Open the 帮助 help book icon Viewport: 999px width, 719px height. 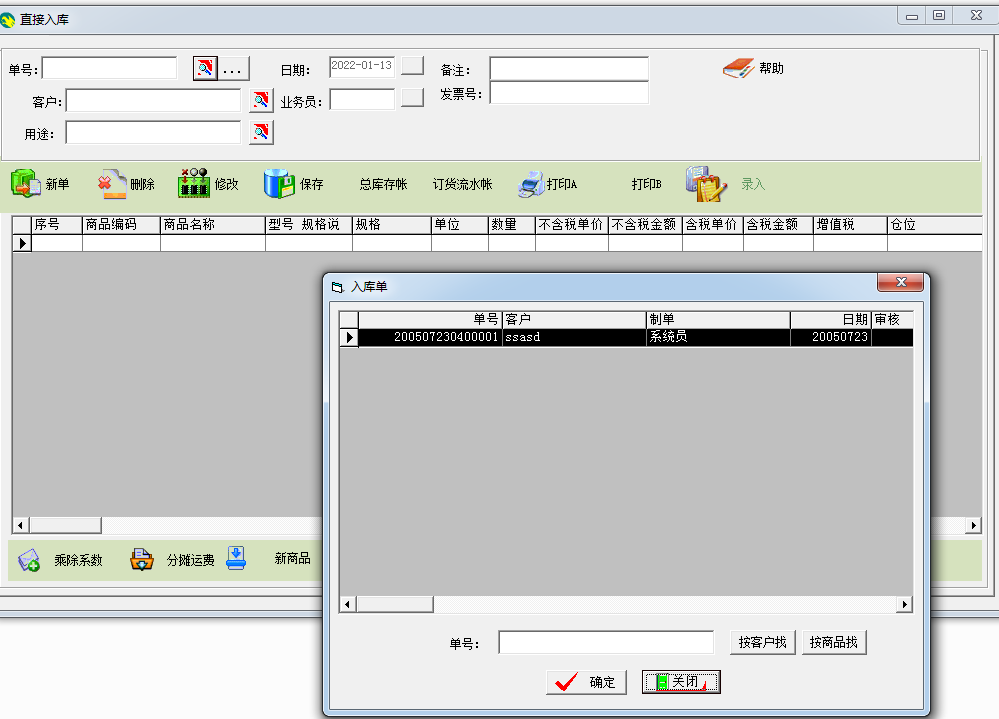tap(738, 68)
